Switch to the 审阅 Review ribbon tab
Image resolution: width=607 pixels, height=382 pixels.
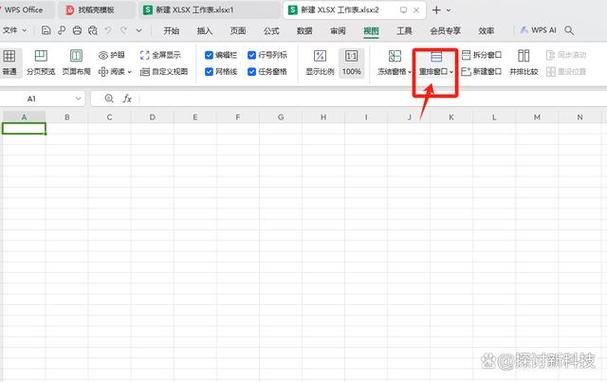(338, 31)
